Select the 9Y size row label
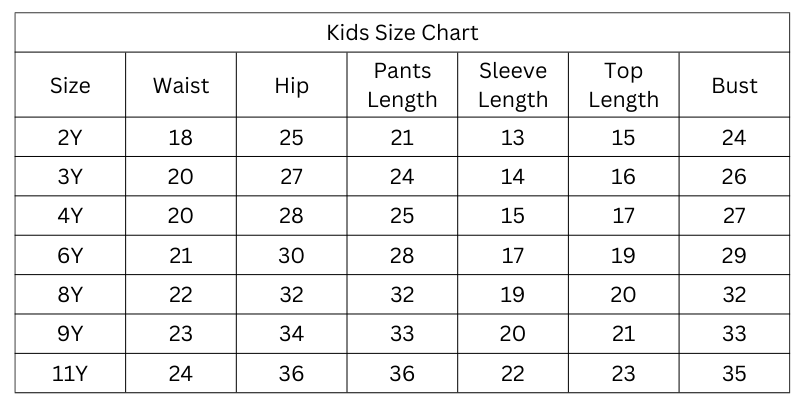 click(70, 334)
